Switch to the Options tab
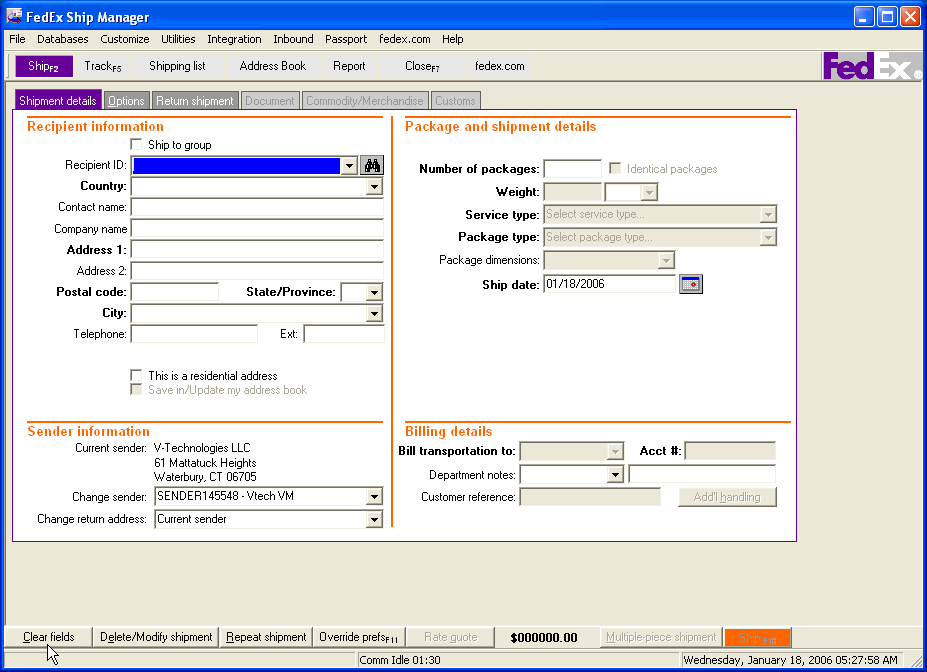This screenshot has height=672, width=927. (127, 101)
